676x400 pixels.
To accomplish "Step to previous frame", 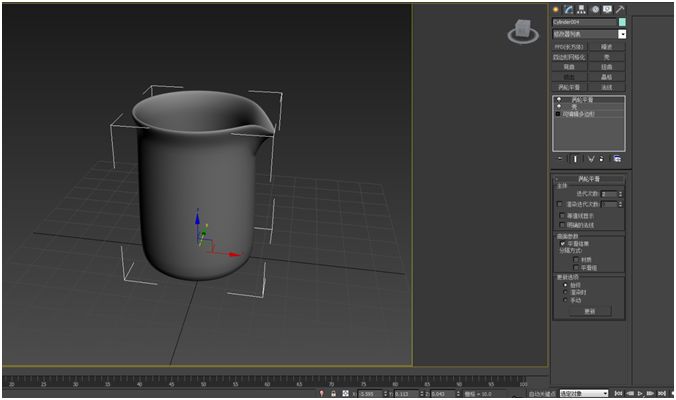I will coord(630,394).
